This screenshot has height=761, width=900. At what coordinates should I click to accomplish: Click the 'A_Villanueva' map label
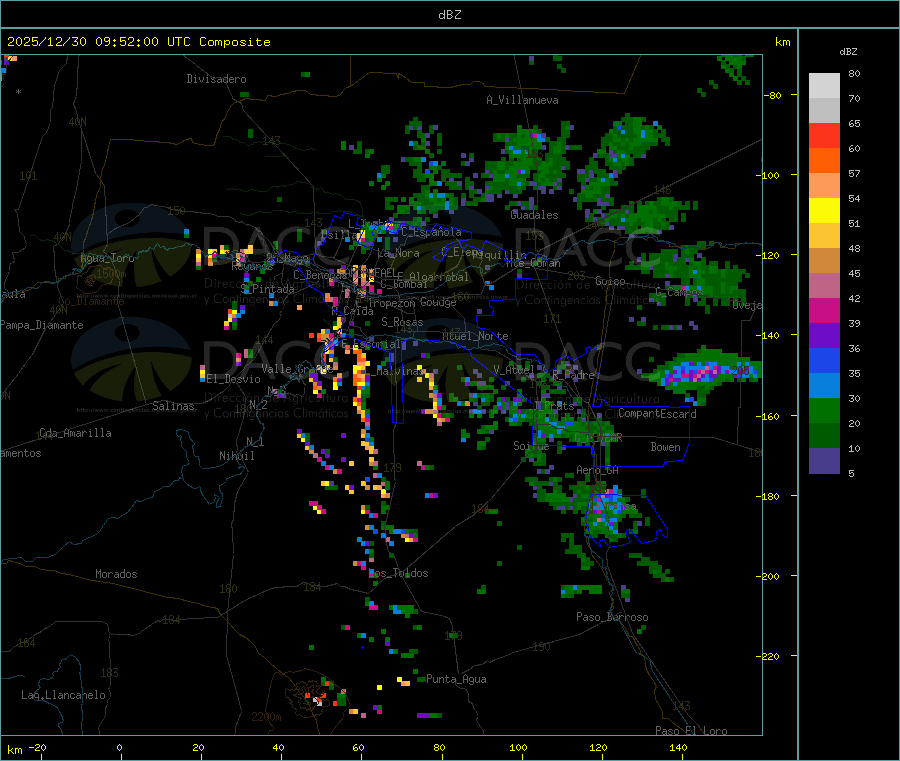[x=522, y=100]
